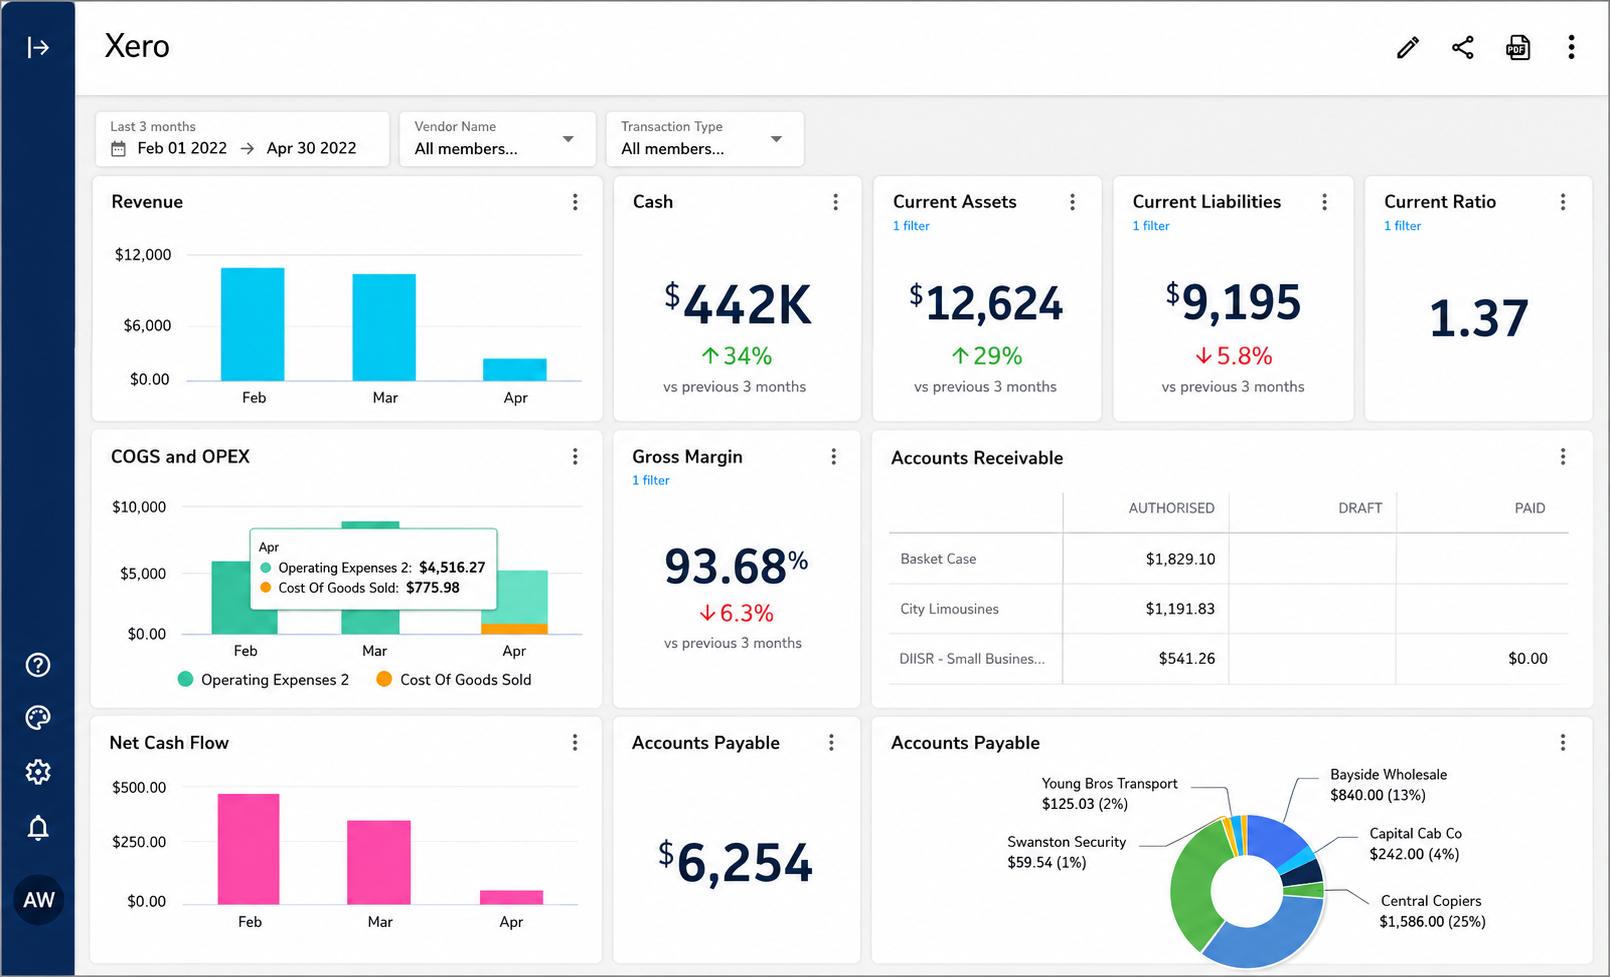Open Gross Margin card options menu
The image size is (1610, 977).
[x=833, y=457]
